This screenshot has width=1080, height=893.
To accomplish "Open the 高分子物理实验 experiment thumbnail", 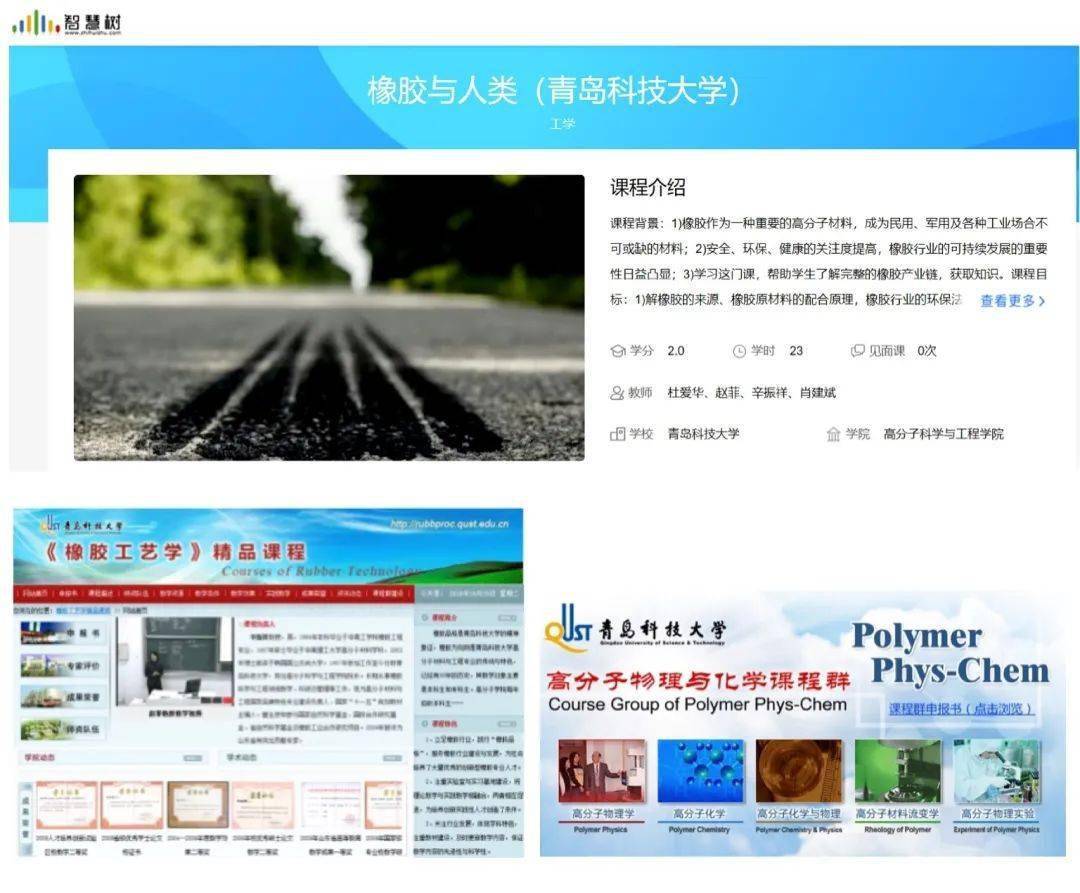I will click(997, 771).
